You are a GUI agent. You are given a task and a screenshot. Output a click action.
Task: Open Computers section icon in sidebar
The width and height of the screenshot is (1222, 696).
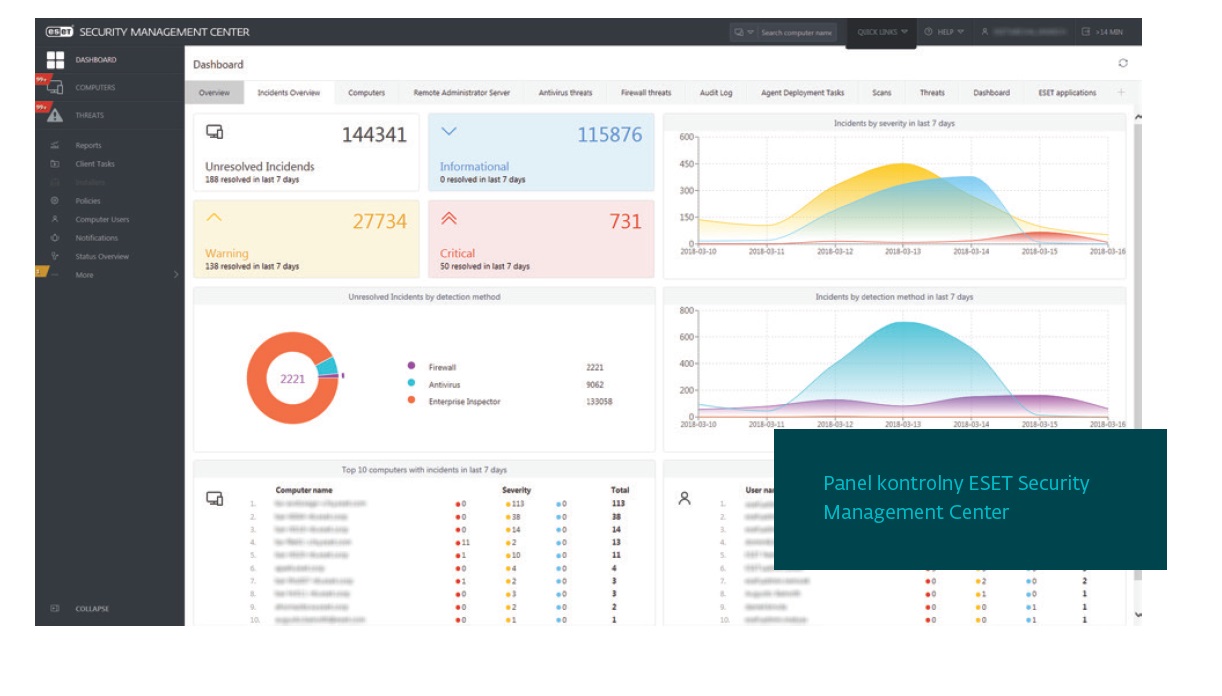pyautogui.click(x=56, y=88)
